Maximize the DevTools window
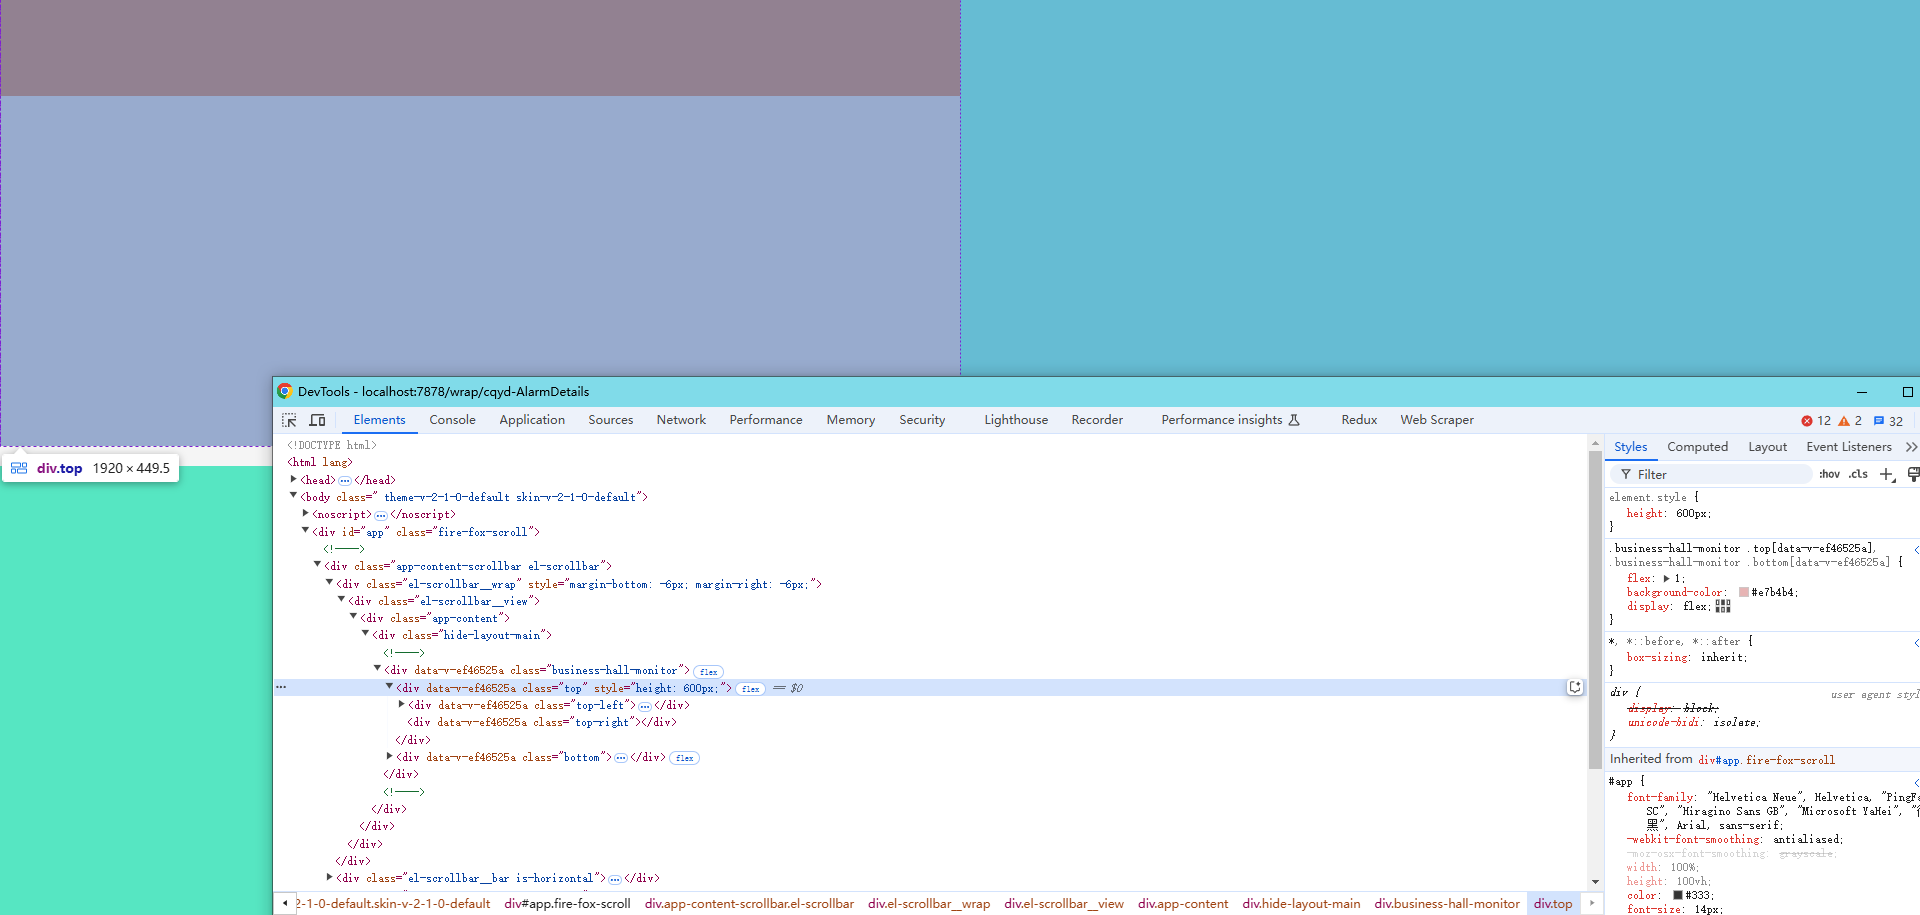 coord(1907,392)
